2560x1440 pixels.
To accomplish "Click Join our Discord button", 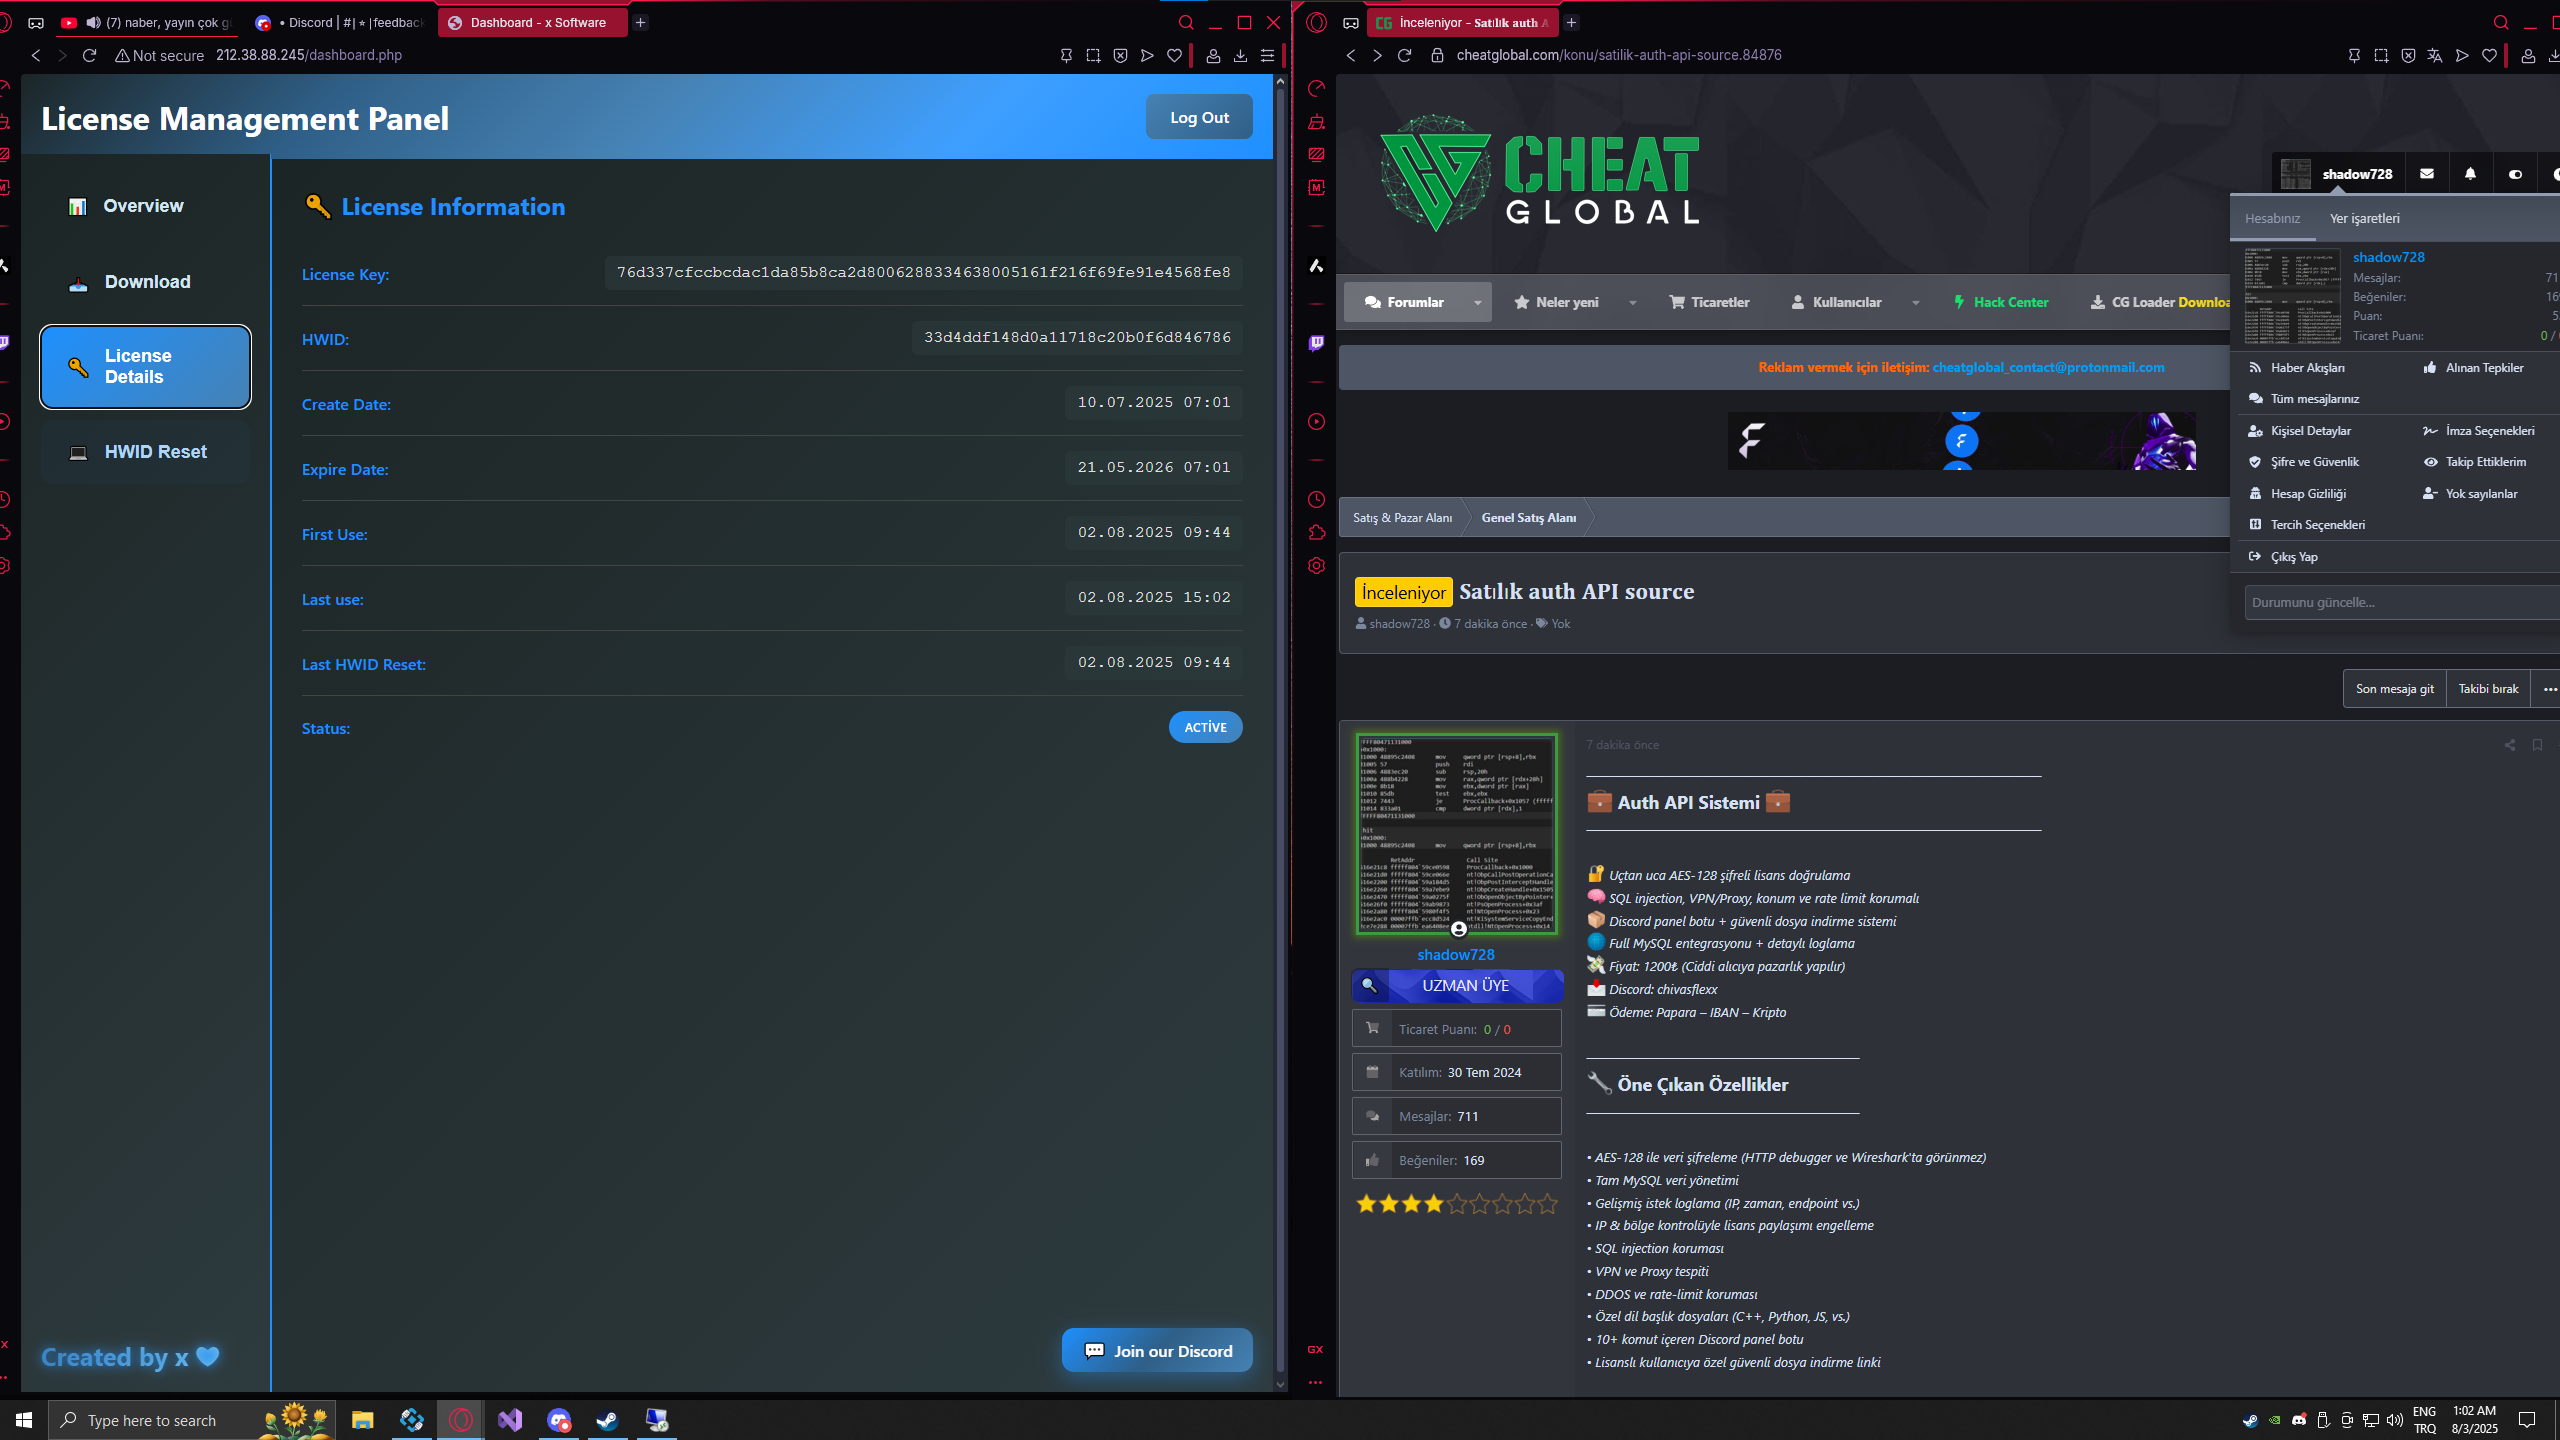I will (x=1157, y=1351).
